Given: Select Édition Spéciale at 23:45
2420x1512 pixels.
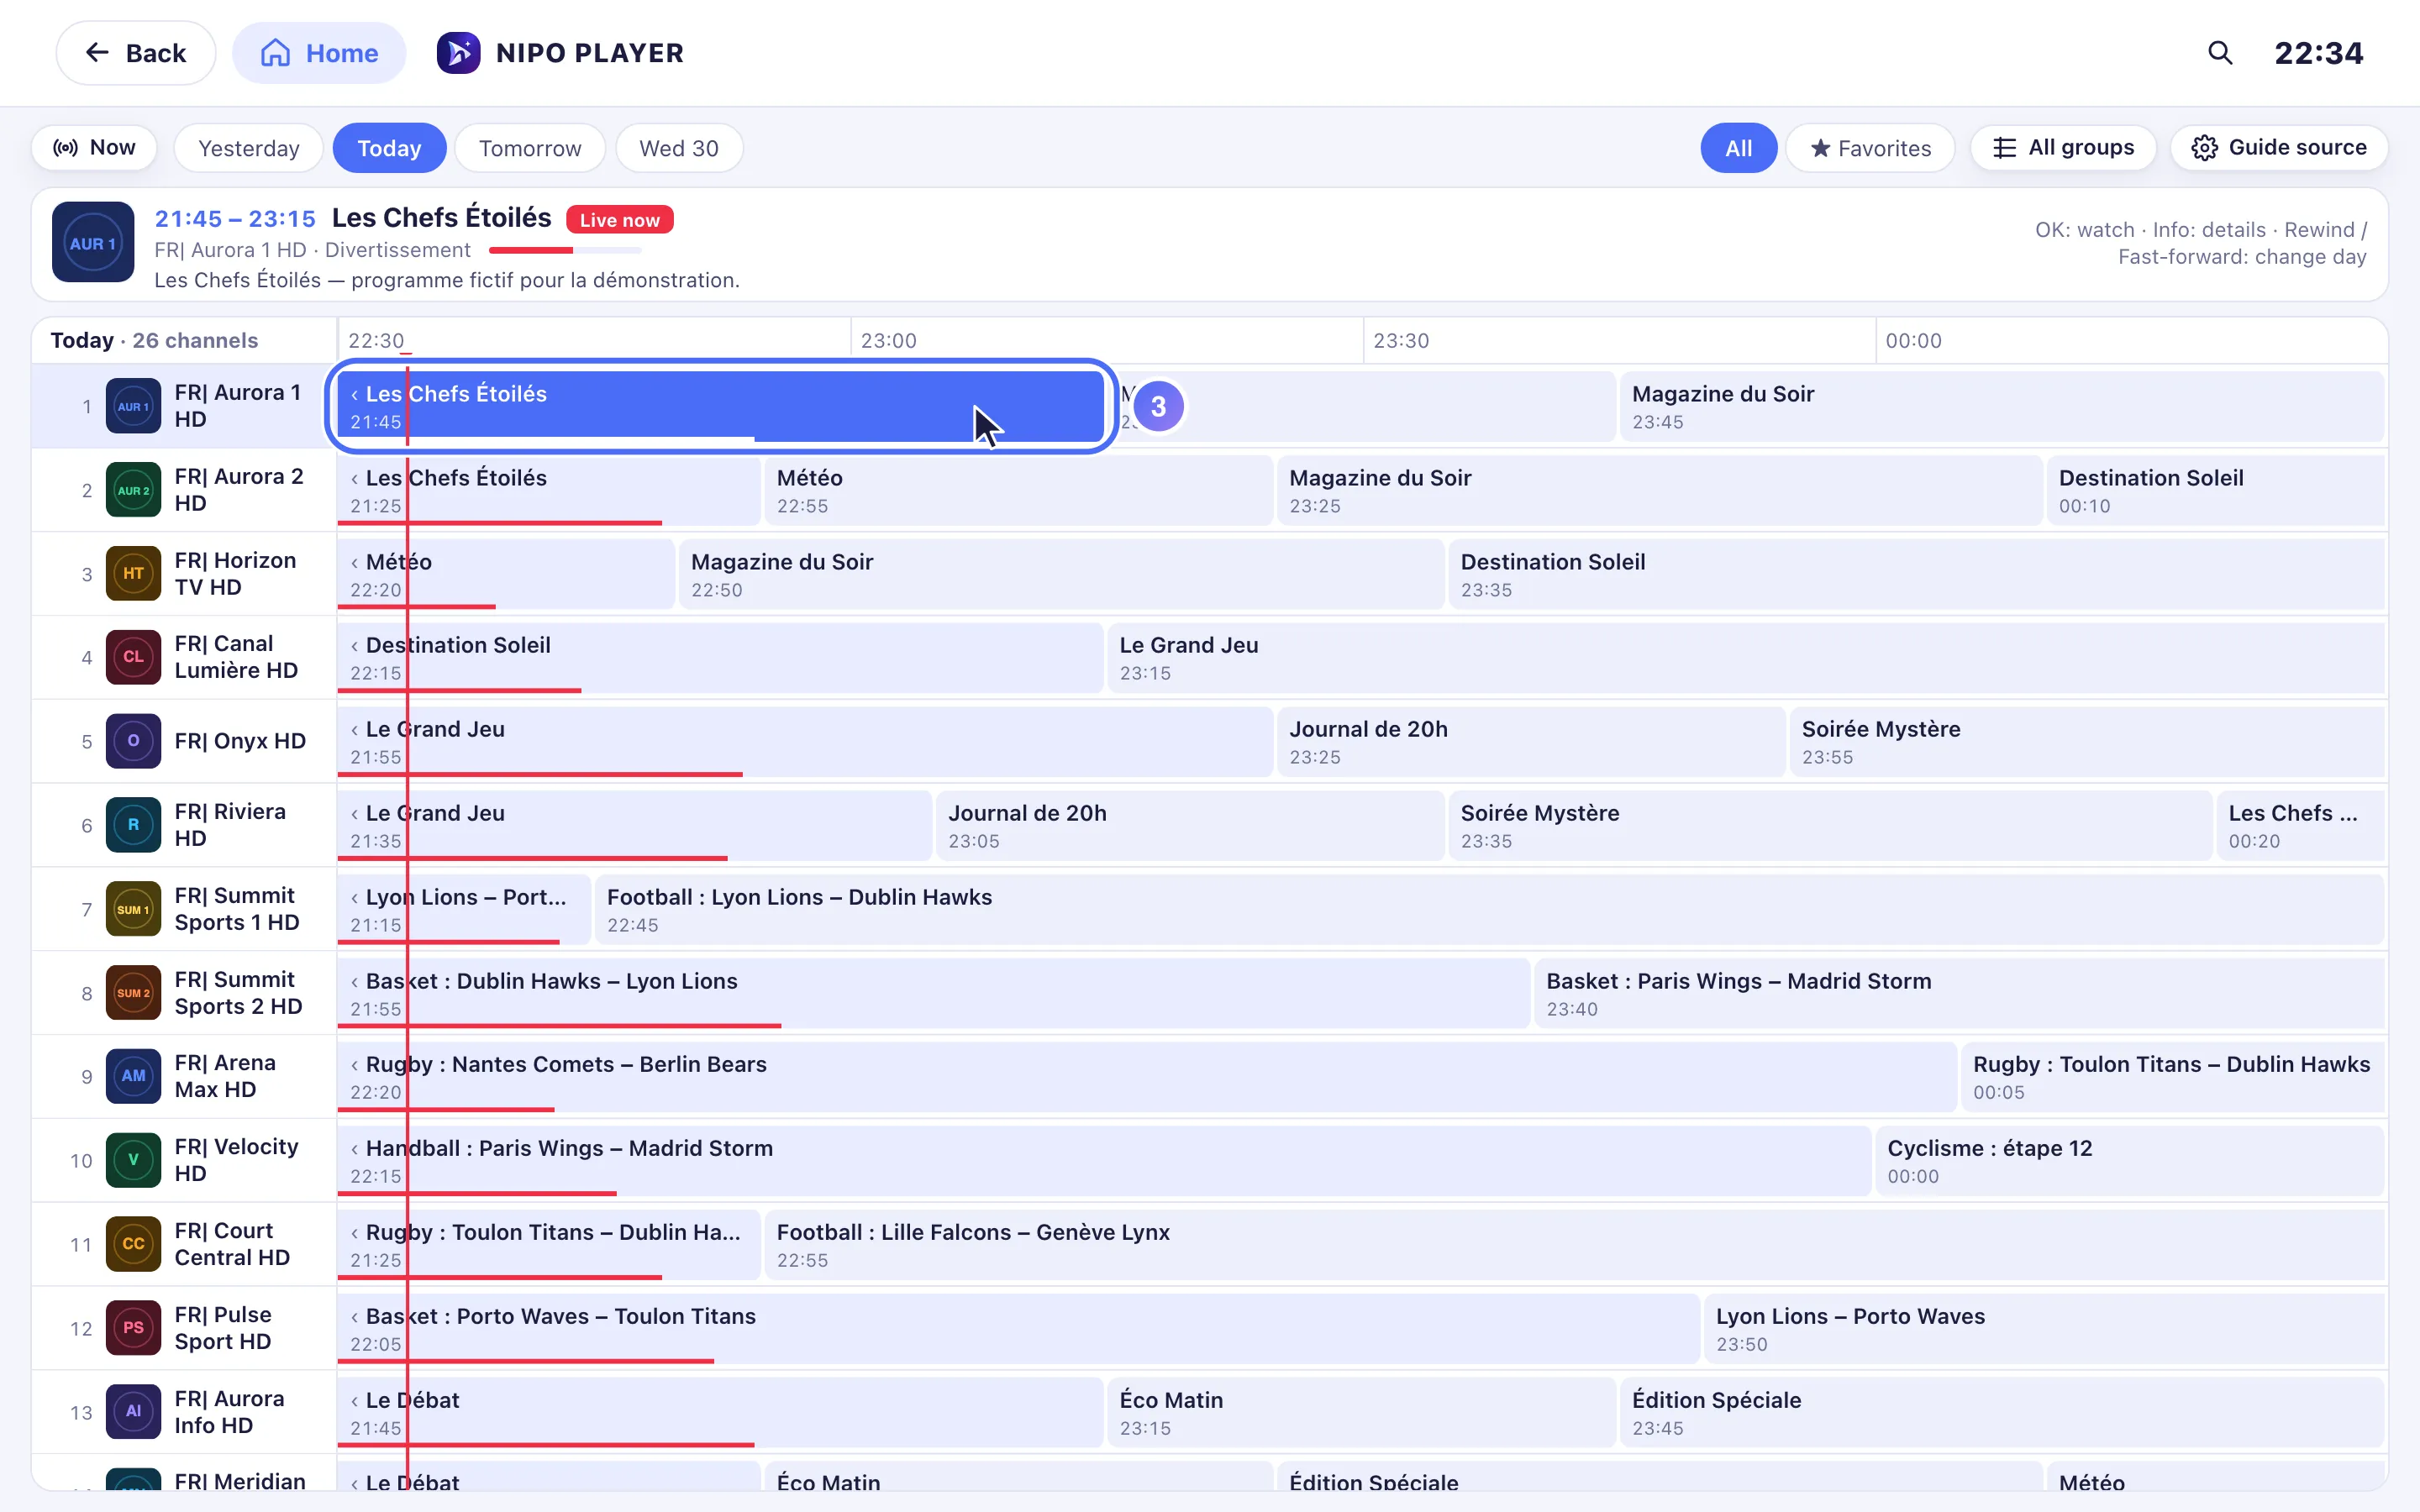Looking at the screenshot, I should (x=2001, y=1412).
